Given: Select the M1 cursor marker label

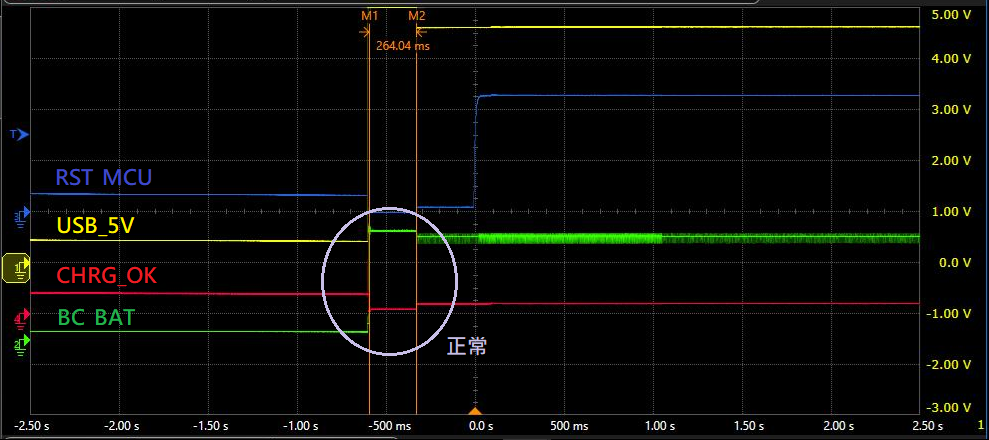Looking at the screenshot, I should [369, 16].
